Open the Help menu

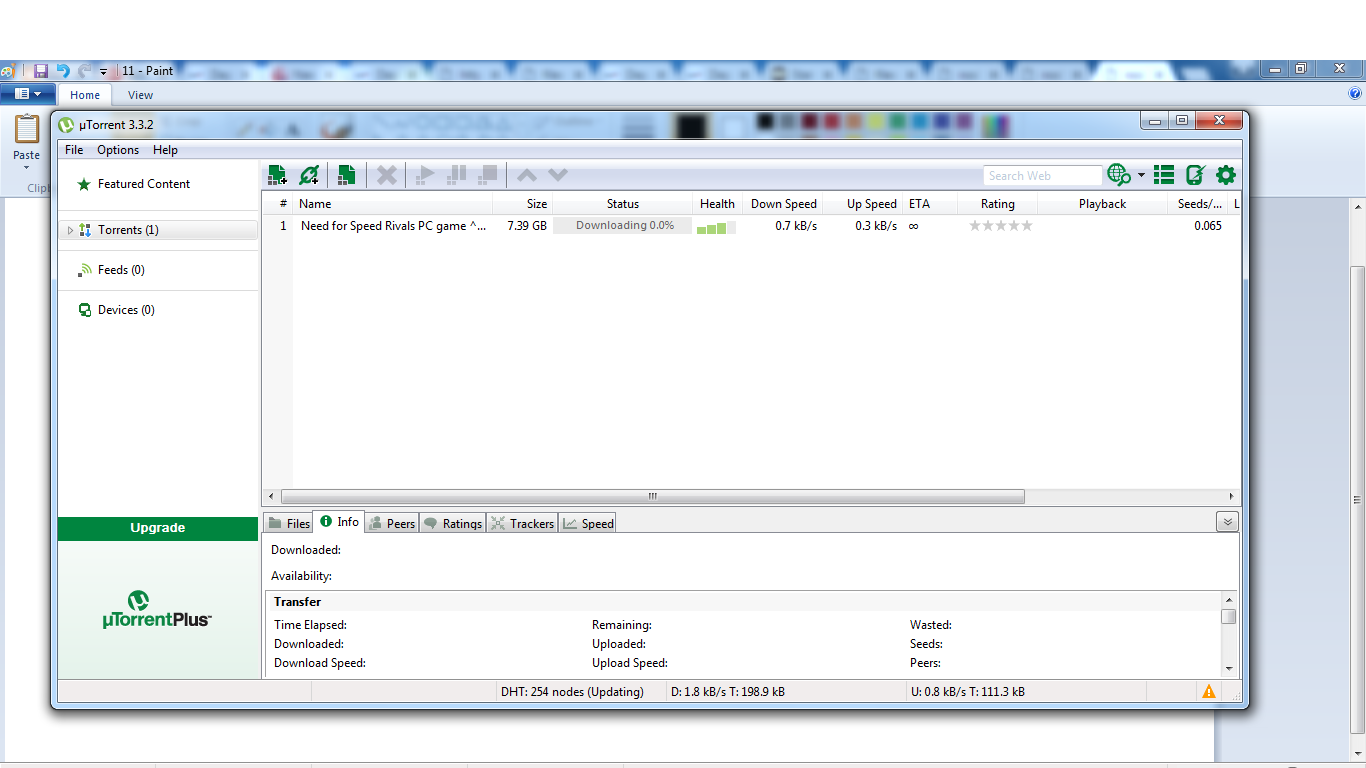pyautogui.click(x=165, y=150)
